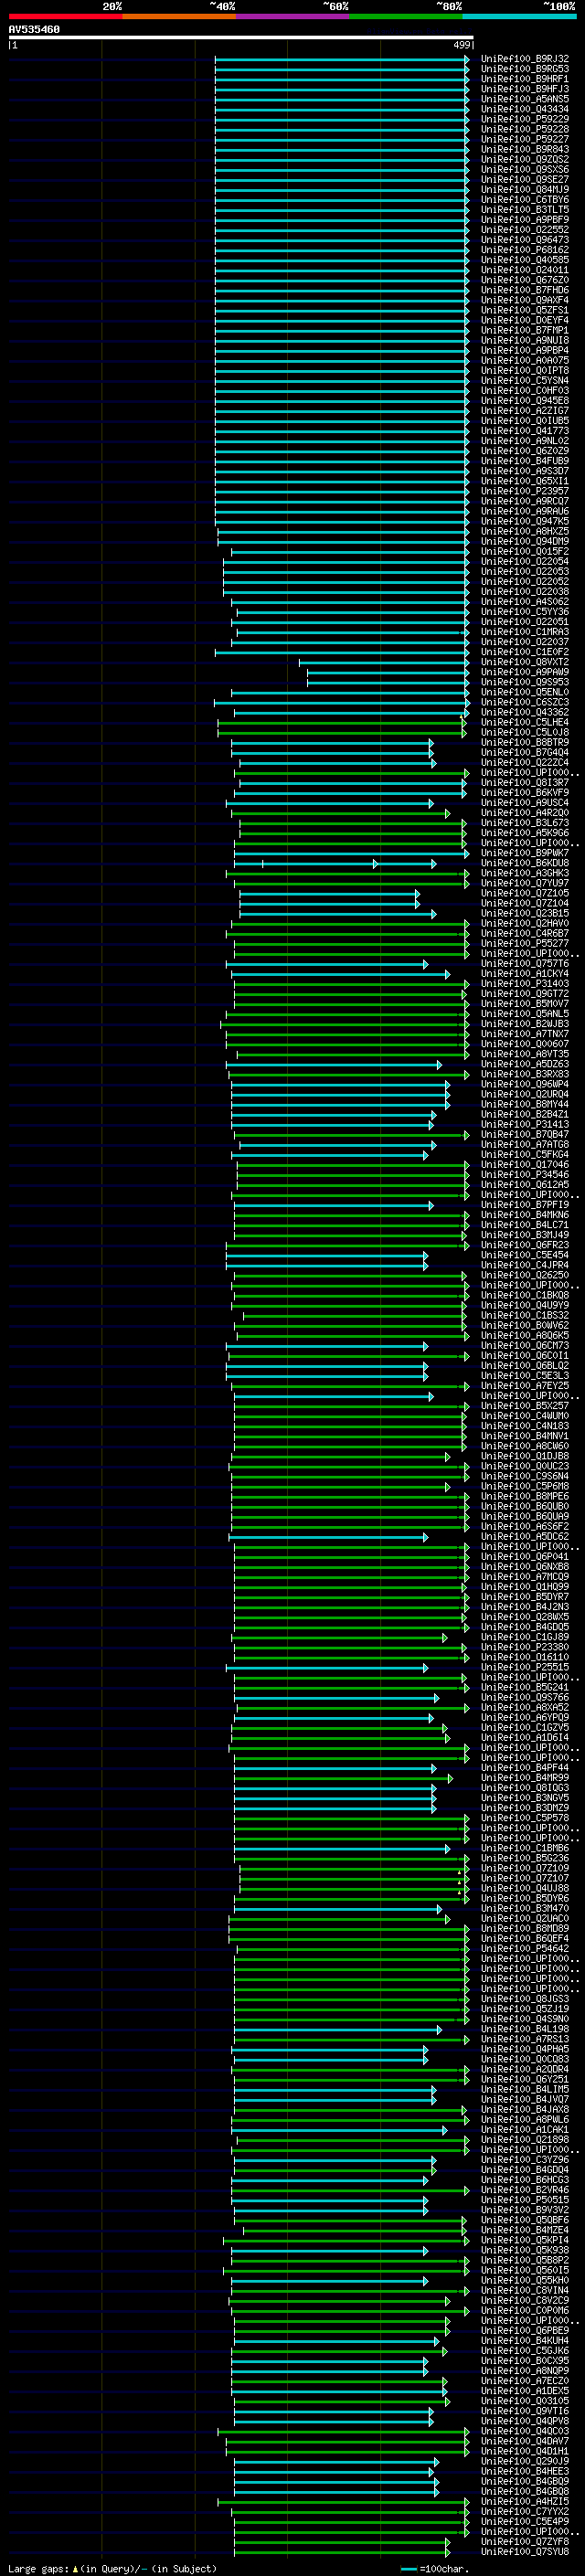Viewport: 585px width, 2576px height.
Task: Select label UniRef100_Q00607
Action: click(525, 1044)
